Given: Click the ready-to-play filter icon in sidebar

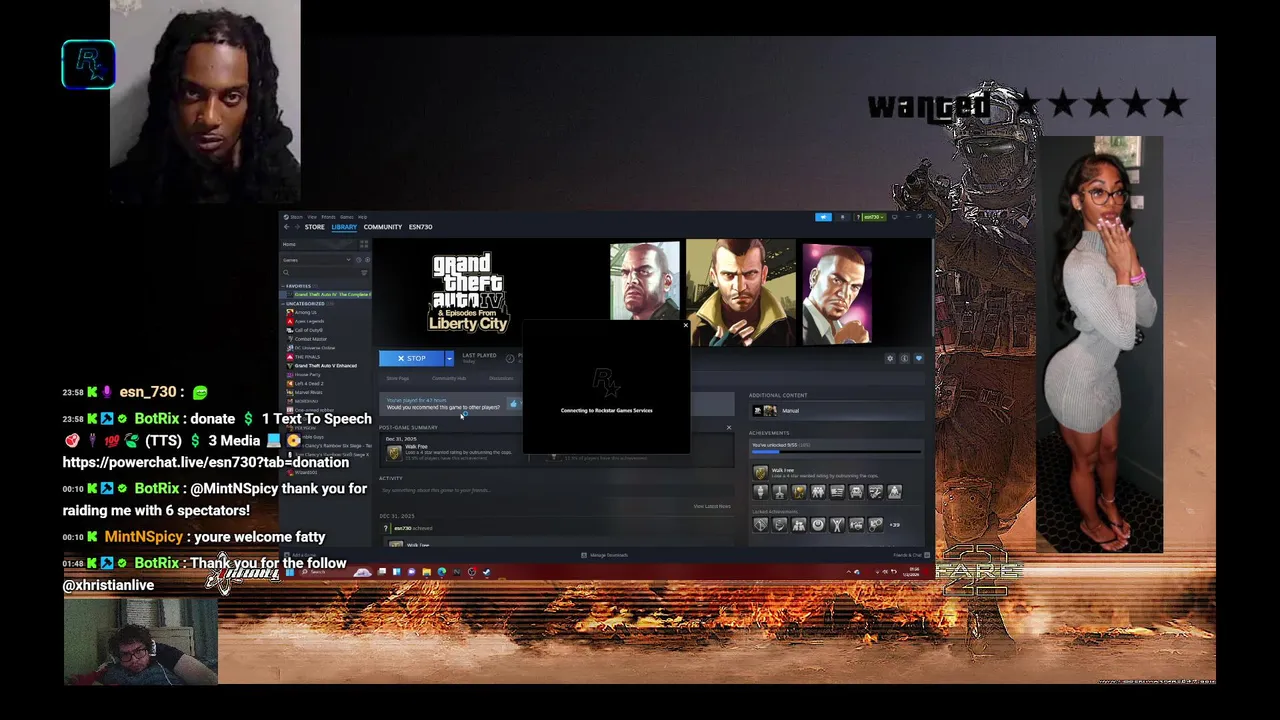Looking at the screenshot, I should [367, 260].
